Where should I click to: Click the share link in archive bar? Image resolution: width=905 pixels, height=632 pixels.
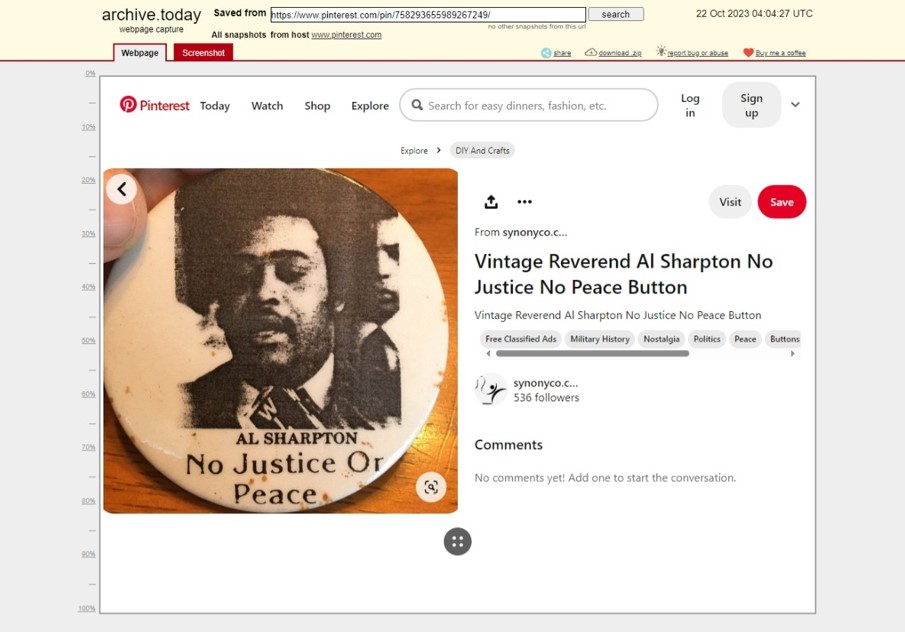point(562,53)
